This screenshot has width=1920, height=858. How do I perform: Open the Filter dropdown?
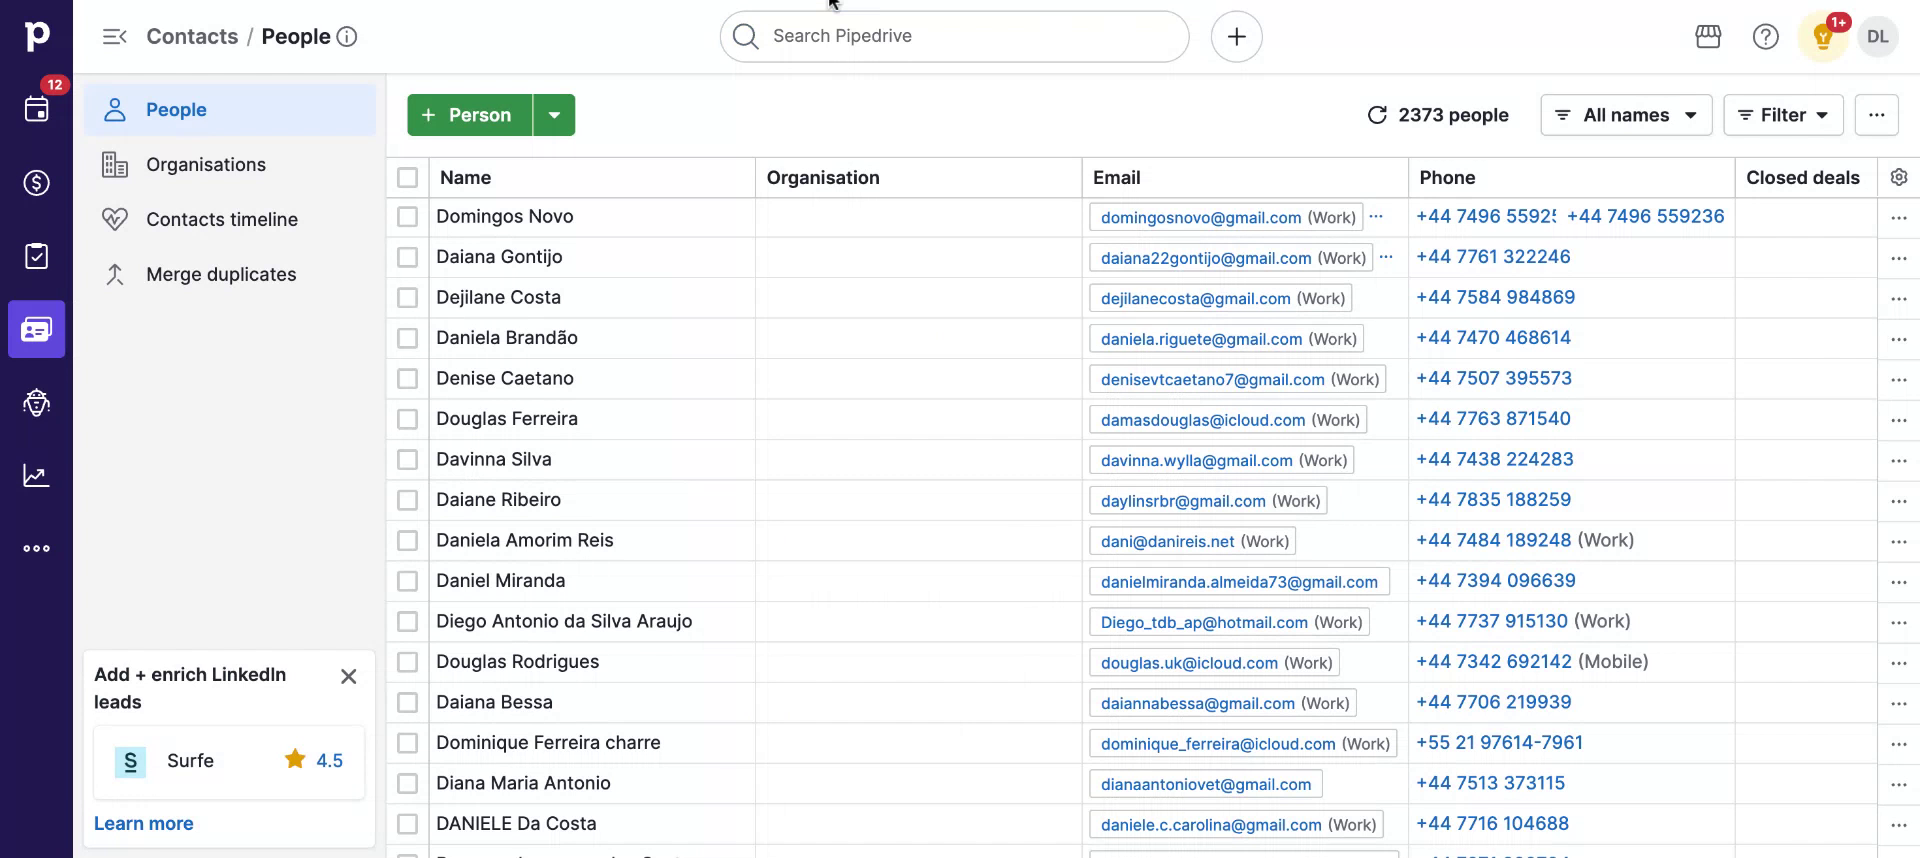(x=1783, y=115)
